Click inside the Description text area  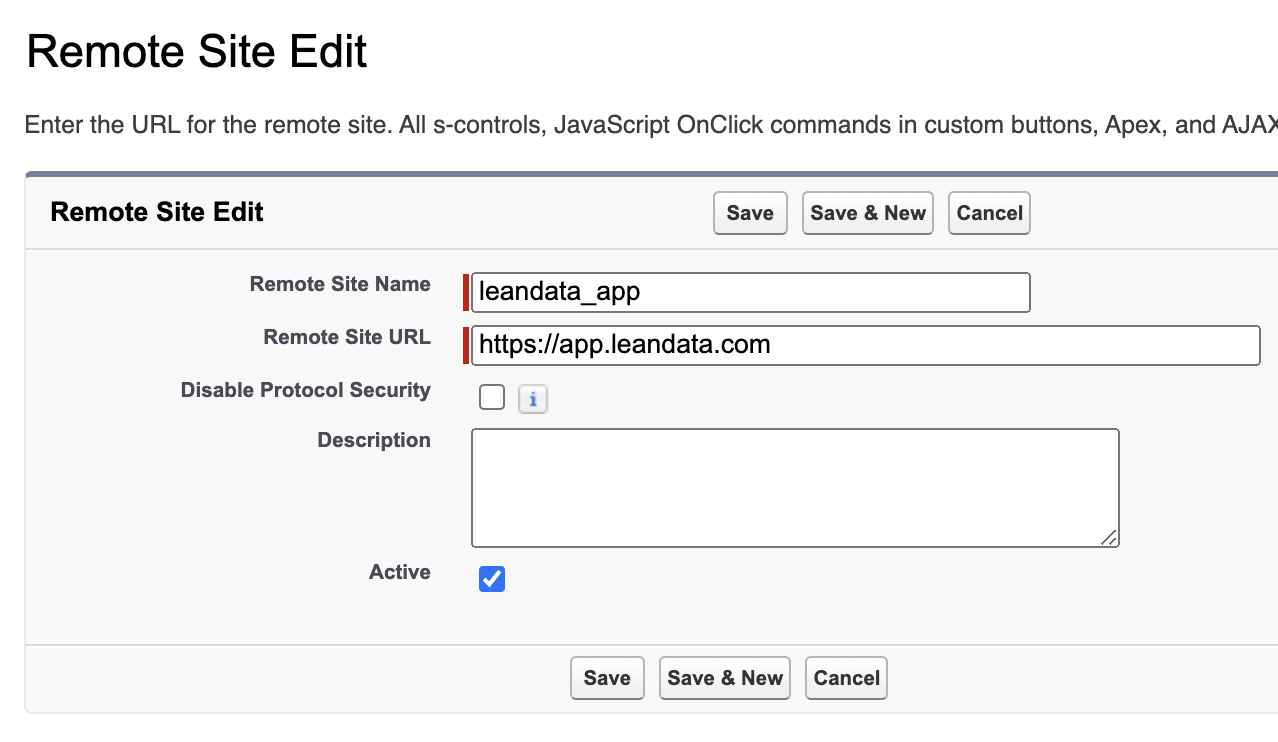point(795,488)
